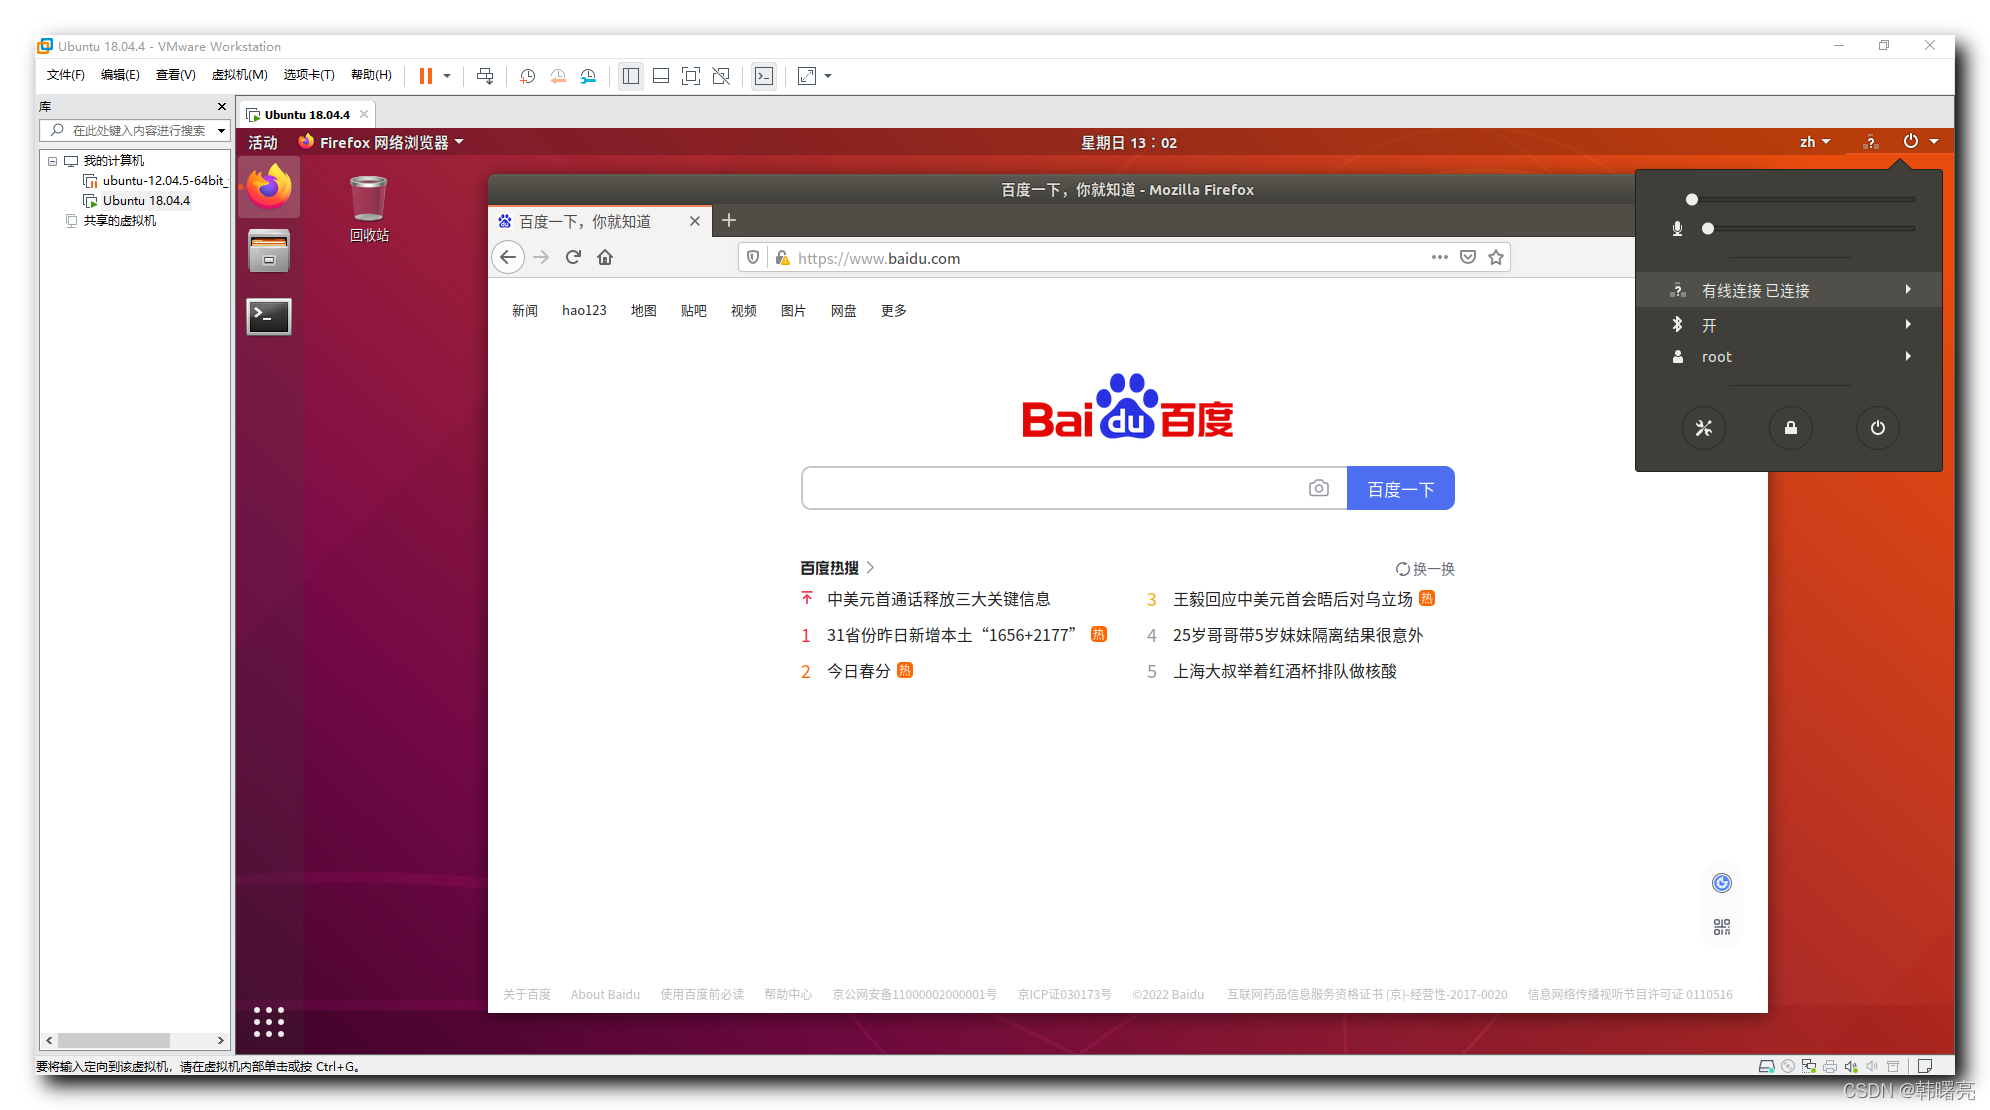Click the Firefox icon in the Ubuntu dock
Image resolution: width=1990 pixels, height=1110 pixels.
[269, 187]
